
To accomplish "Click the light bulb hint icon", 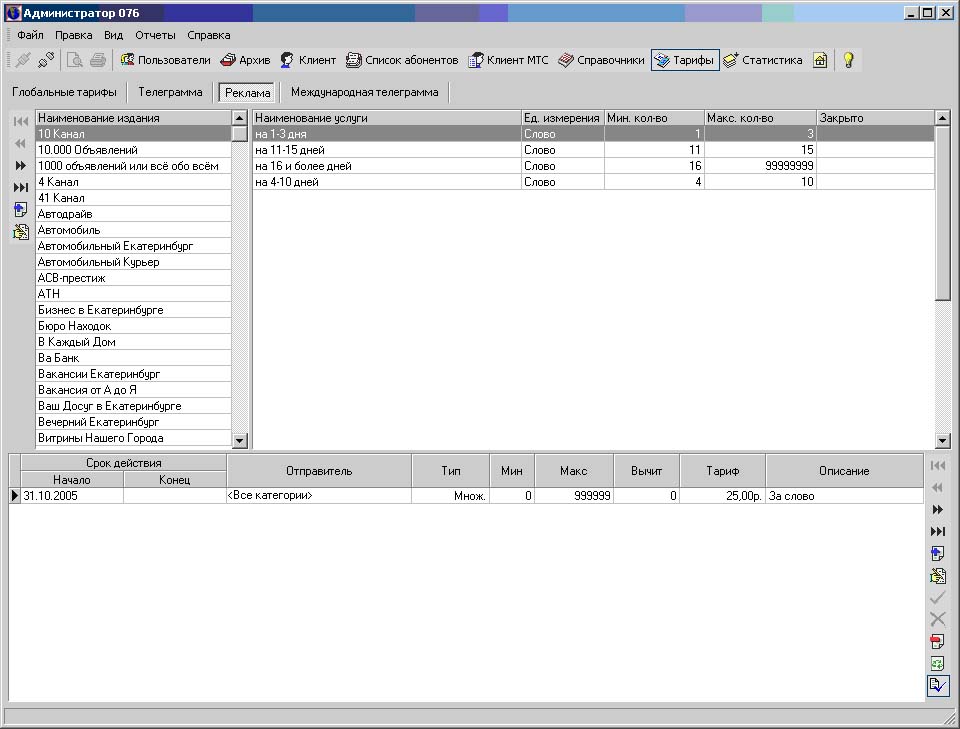I will tap(848, 60).
